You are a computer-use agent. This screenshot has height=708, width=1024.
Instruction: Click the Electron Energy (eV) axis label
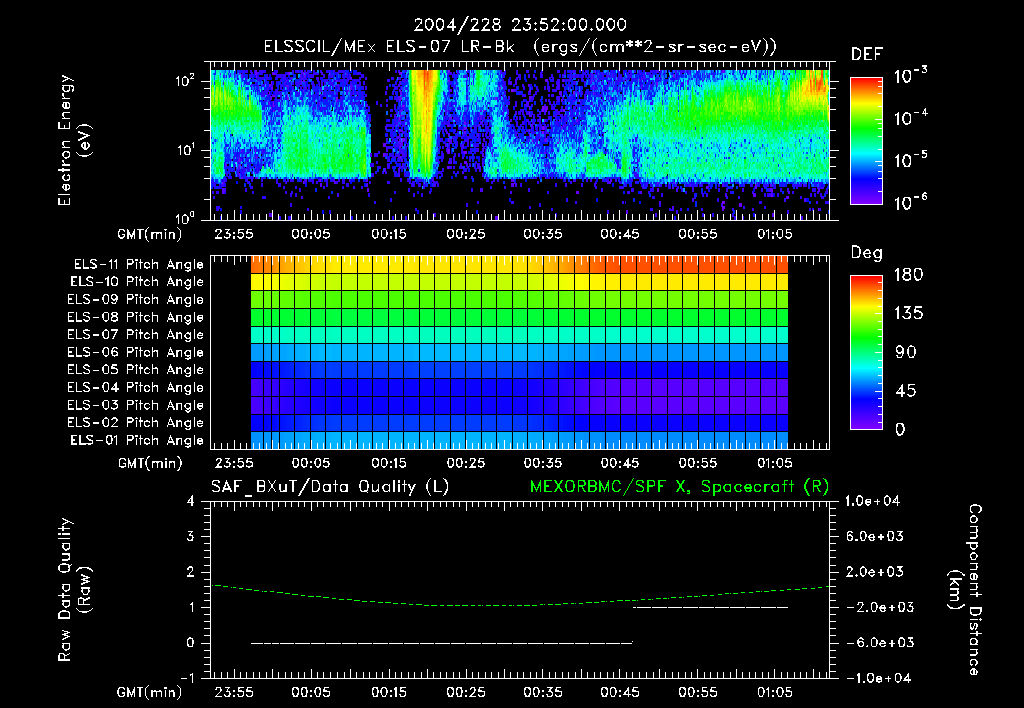[74, 140]
